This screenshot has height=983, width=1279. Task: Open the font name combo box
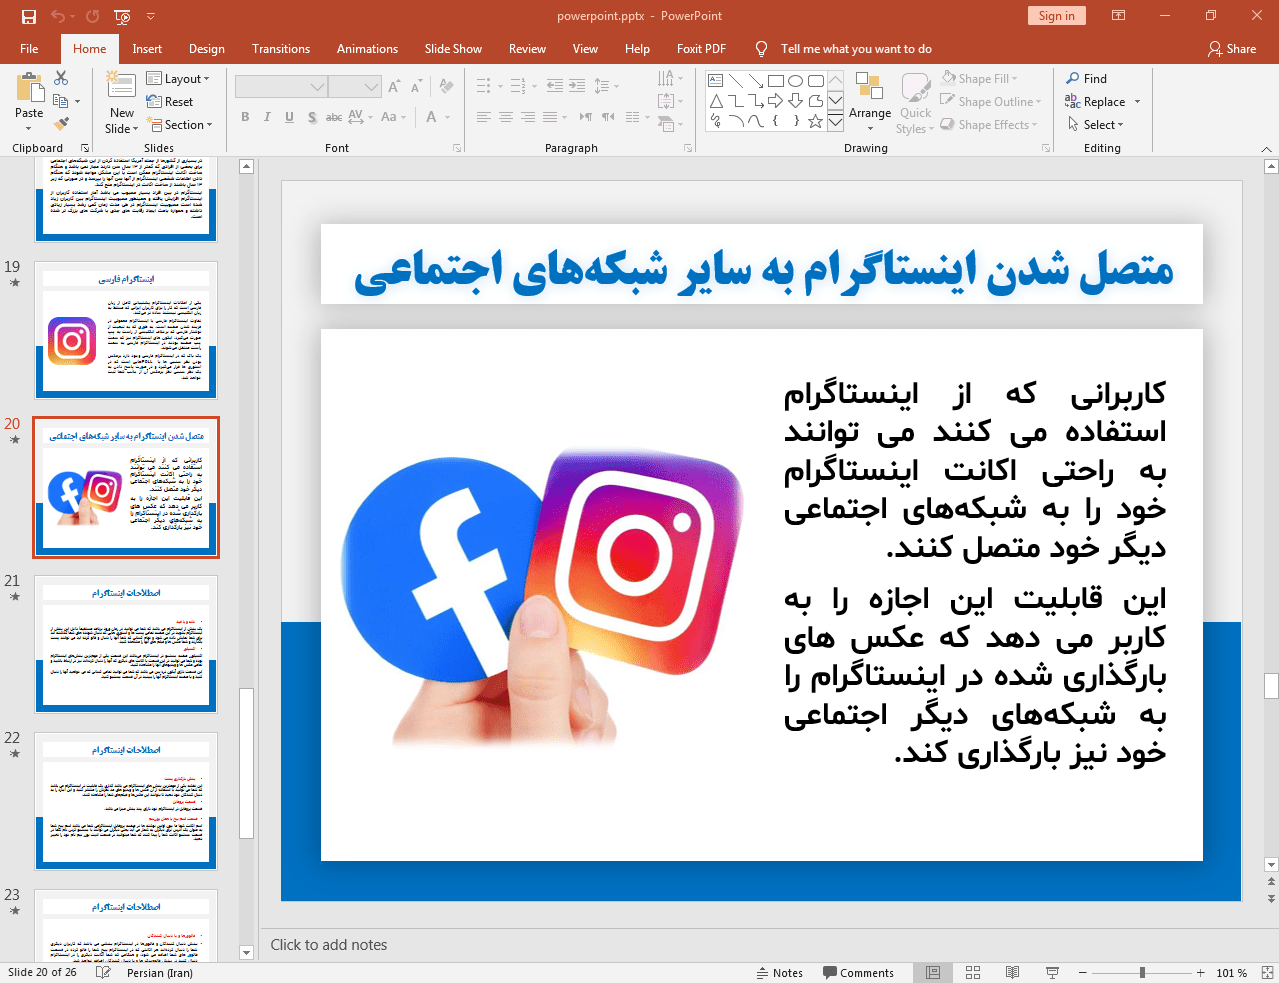tap(281, 87)
